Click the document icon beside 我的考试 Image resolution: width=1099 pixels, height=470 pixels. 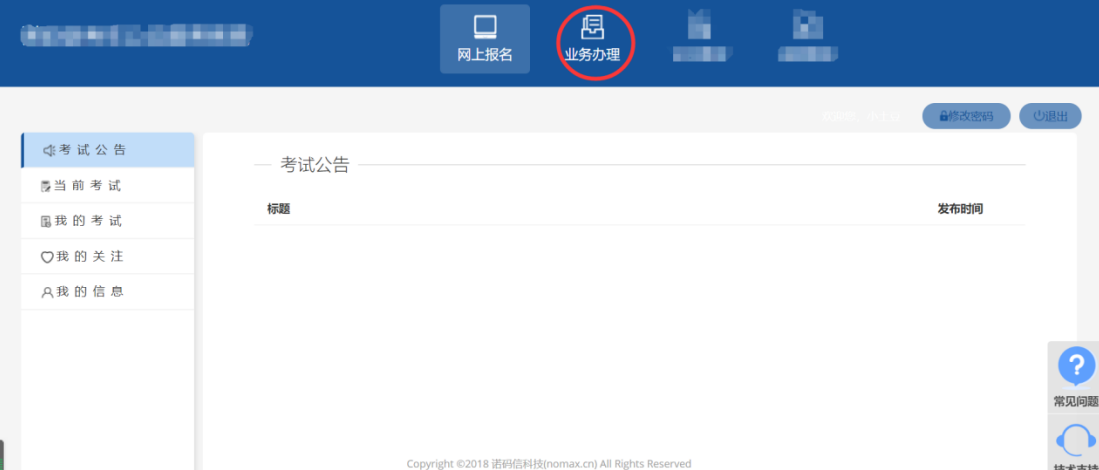point(46,221)
